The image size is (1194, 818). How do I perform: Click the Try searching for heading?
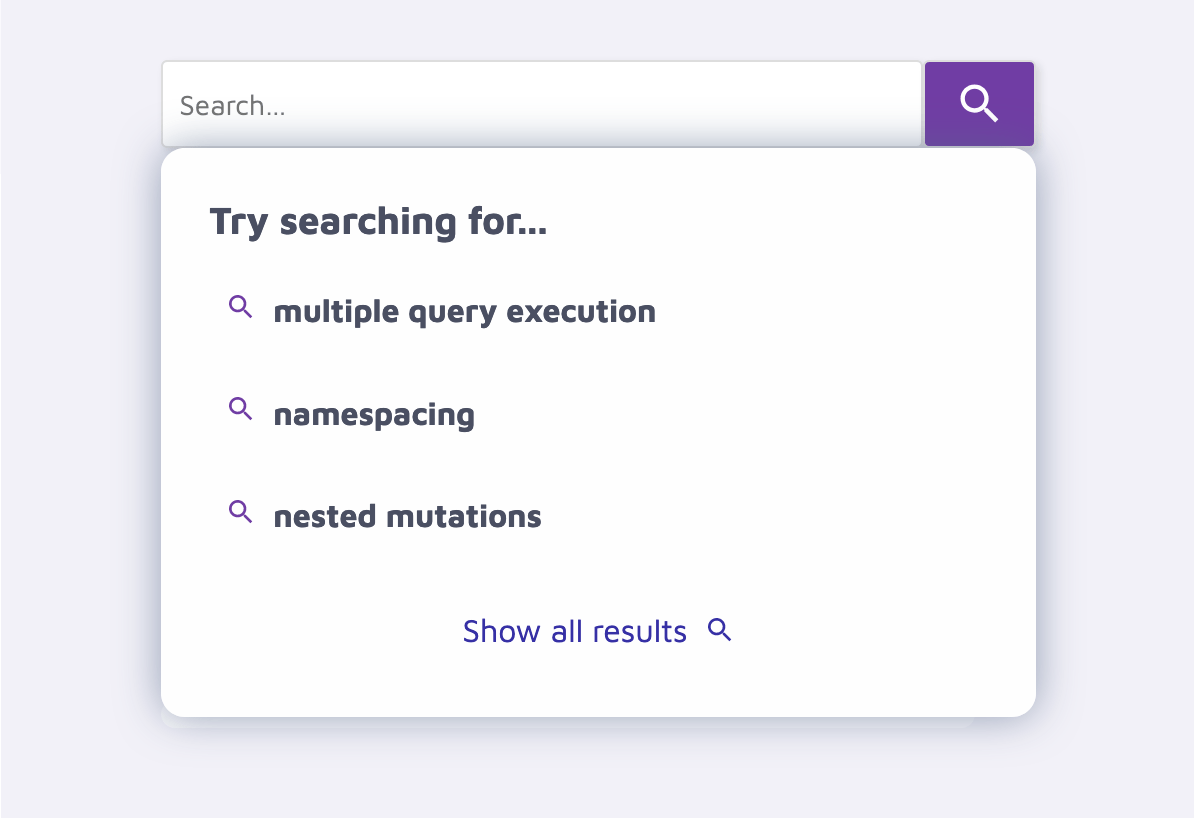378,222
